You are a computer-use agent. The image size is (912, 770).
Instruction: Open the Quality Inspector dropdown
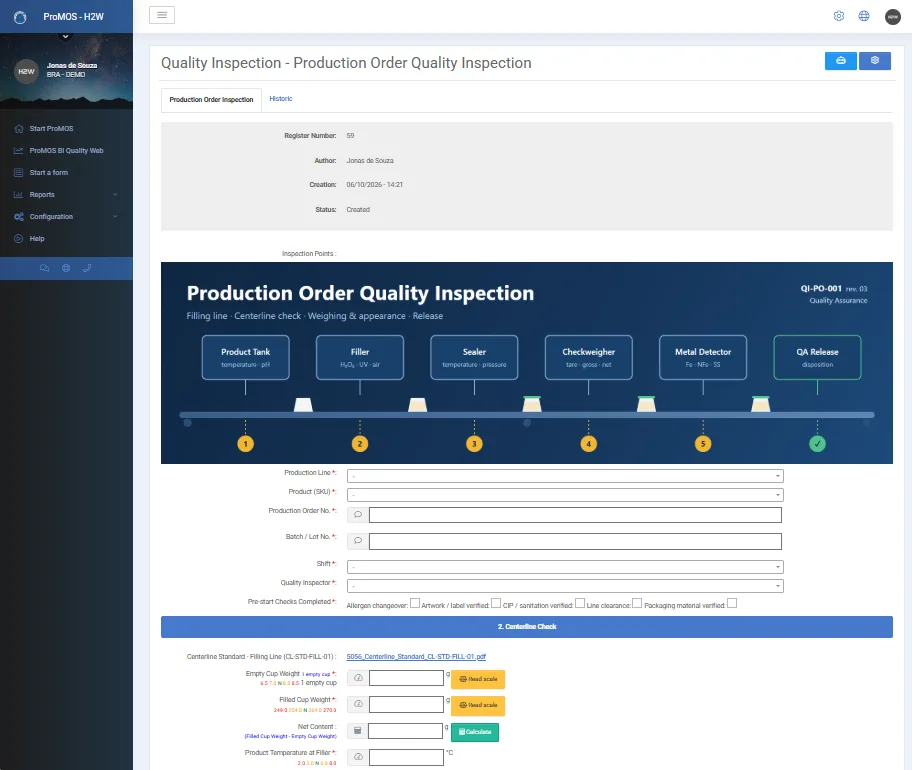coord(565,586)
